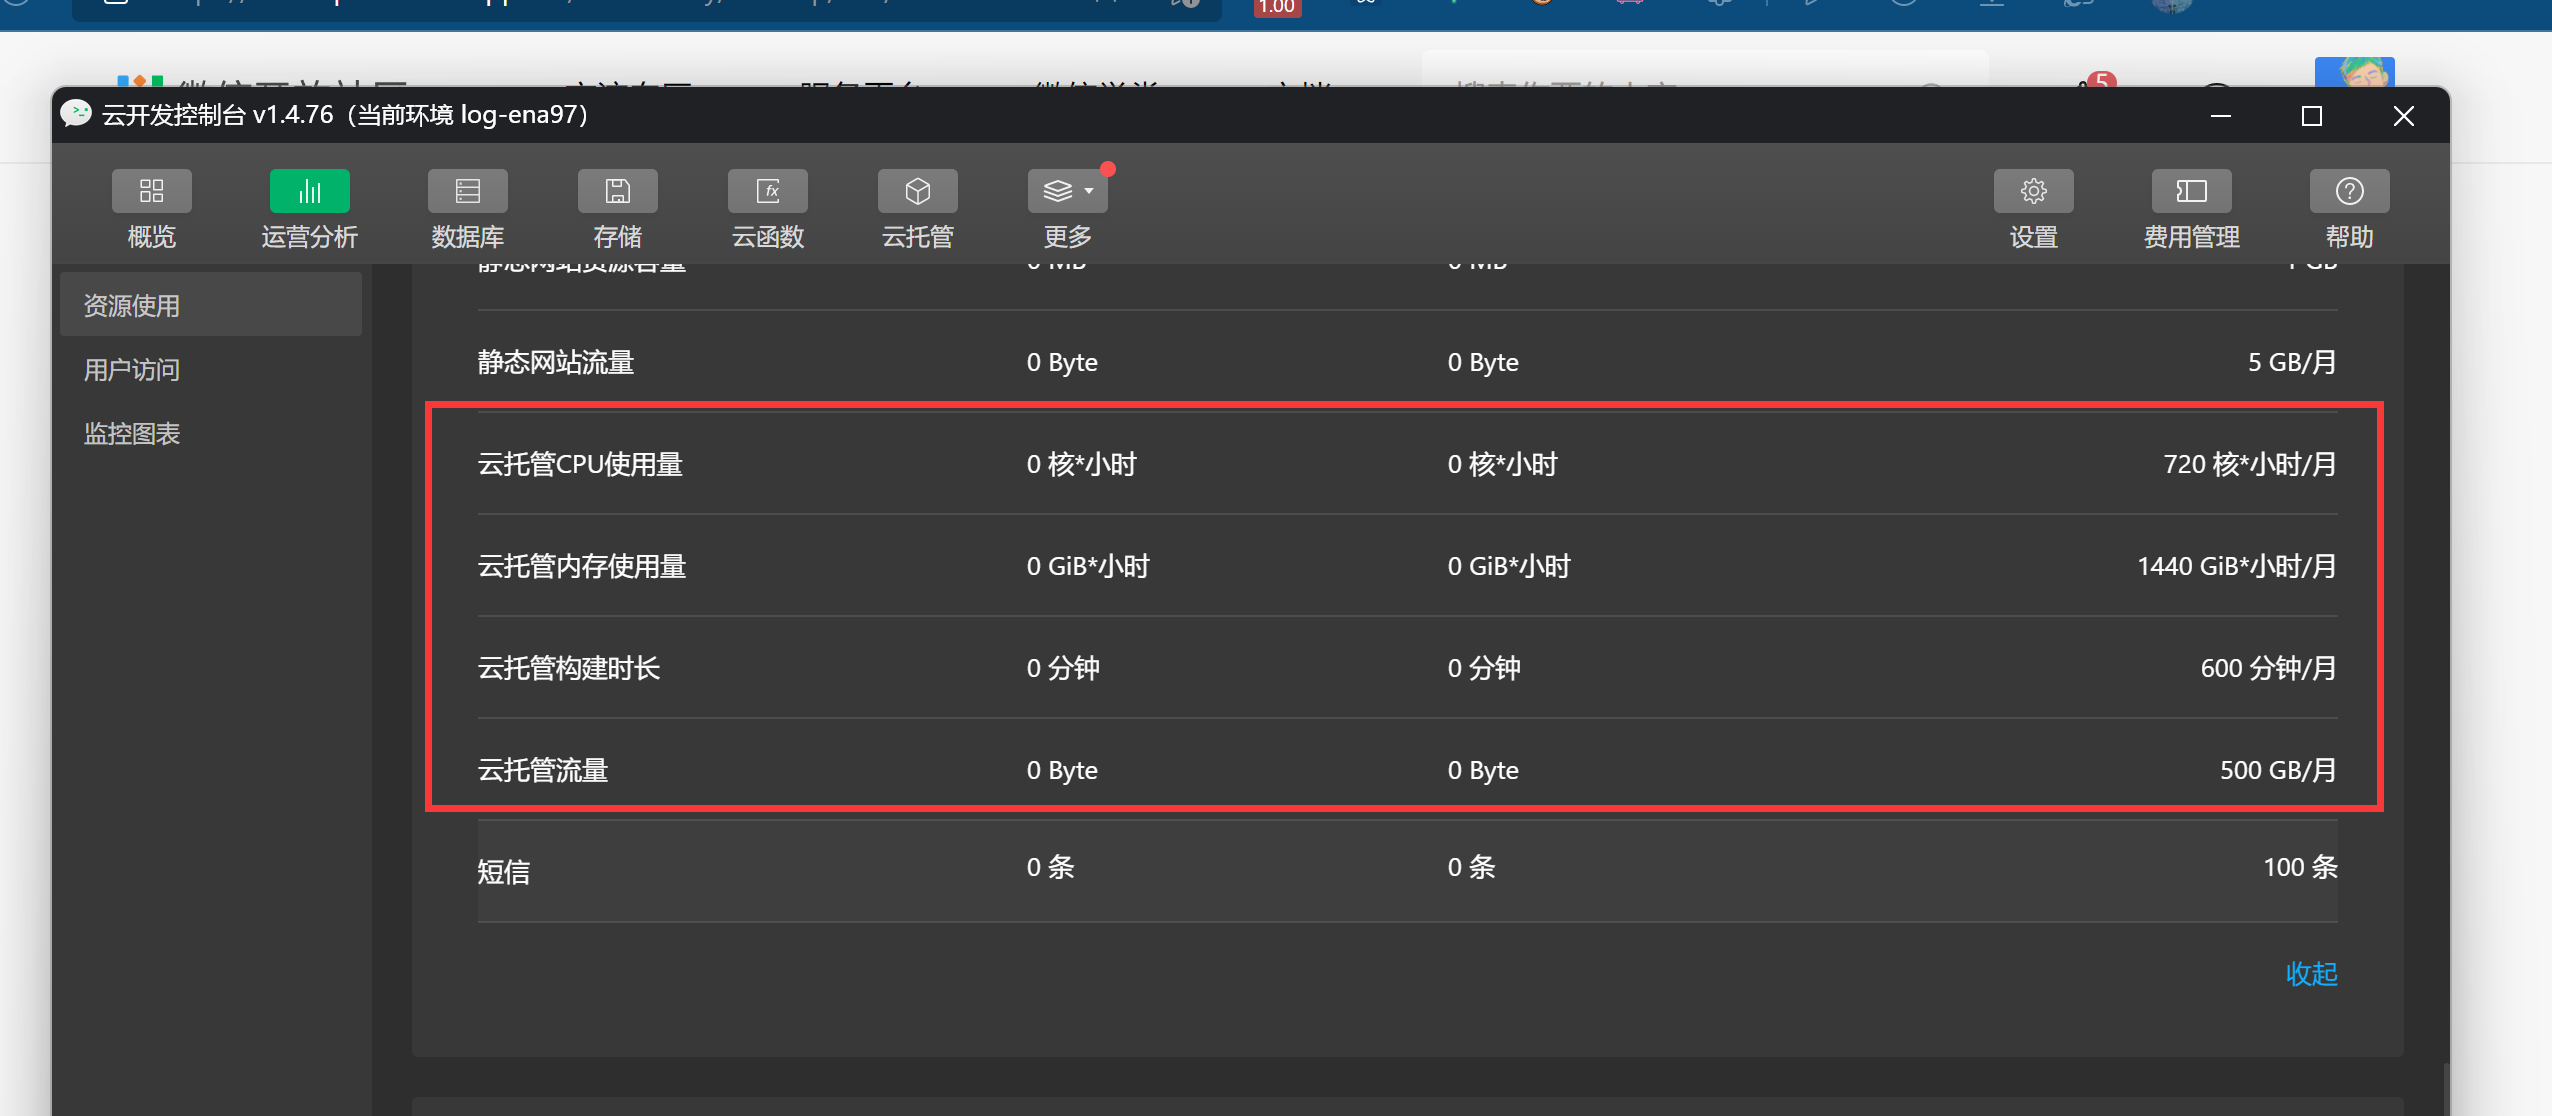Select the 运营分析 analytics icon
Viewport: 2552px width, 1116px height.
[309, 191]
